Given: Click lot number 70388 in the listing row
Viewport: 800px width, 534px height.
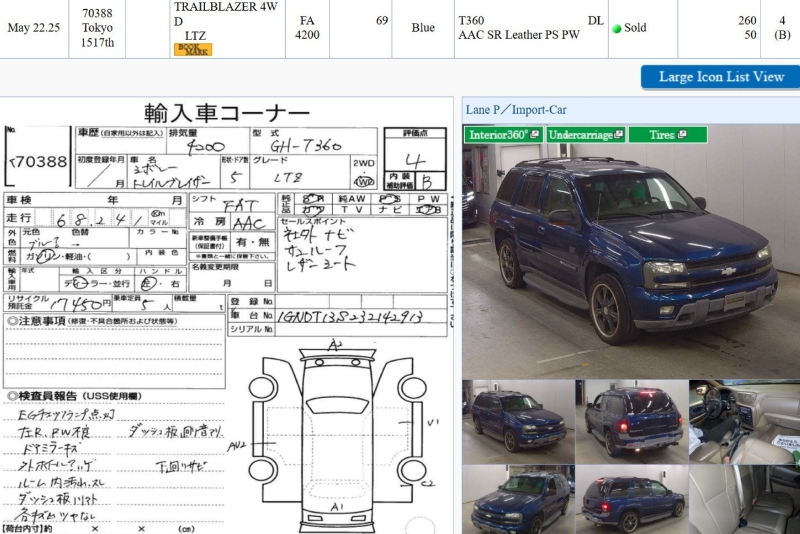Looking at the screenshot, I should 97,12.
